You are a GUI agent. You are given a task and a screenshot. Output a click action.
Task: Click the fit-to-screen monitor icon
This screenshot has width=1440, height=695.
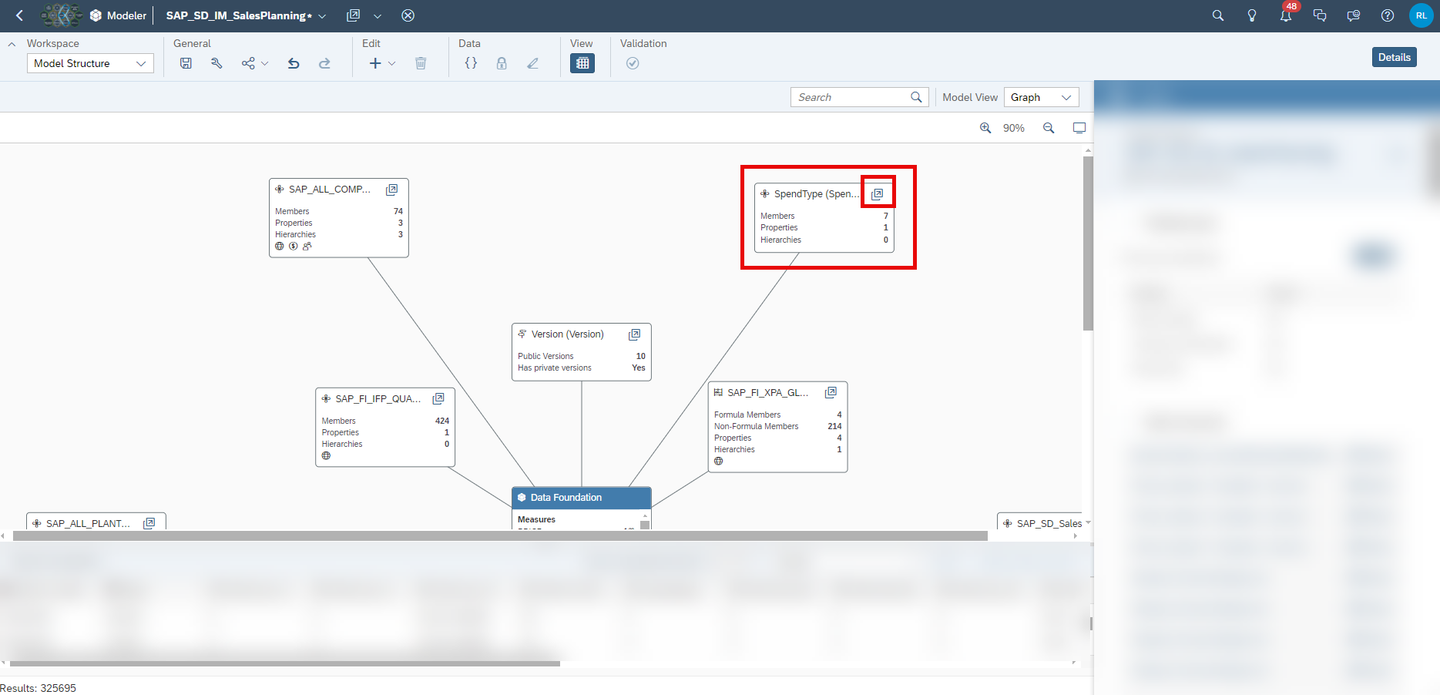coord(1079,128)
